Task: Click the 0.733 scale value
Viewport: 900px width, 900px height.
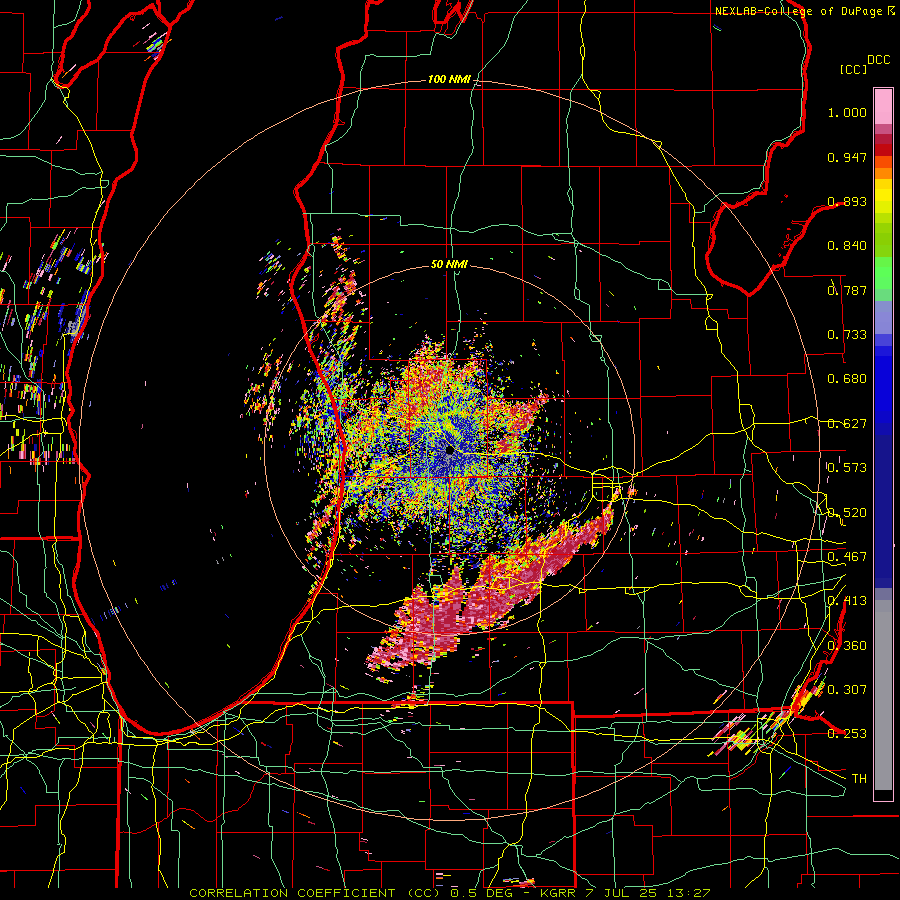Action: [x=847, y=335]
